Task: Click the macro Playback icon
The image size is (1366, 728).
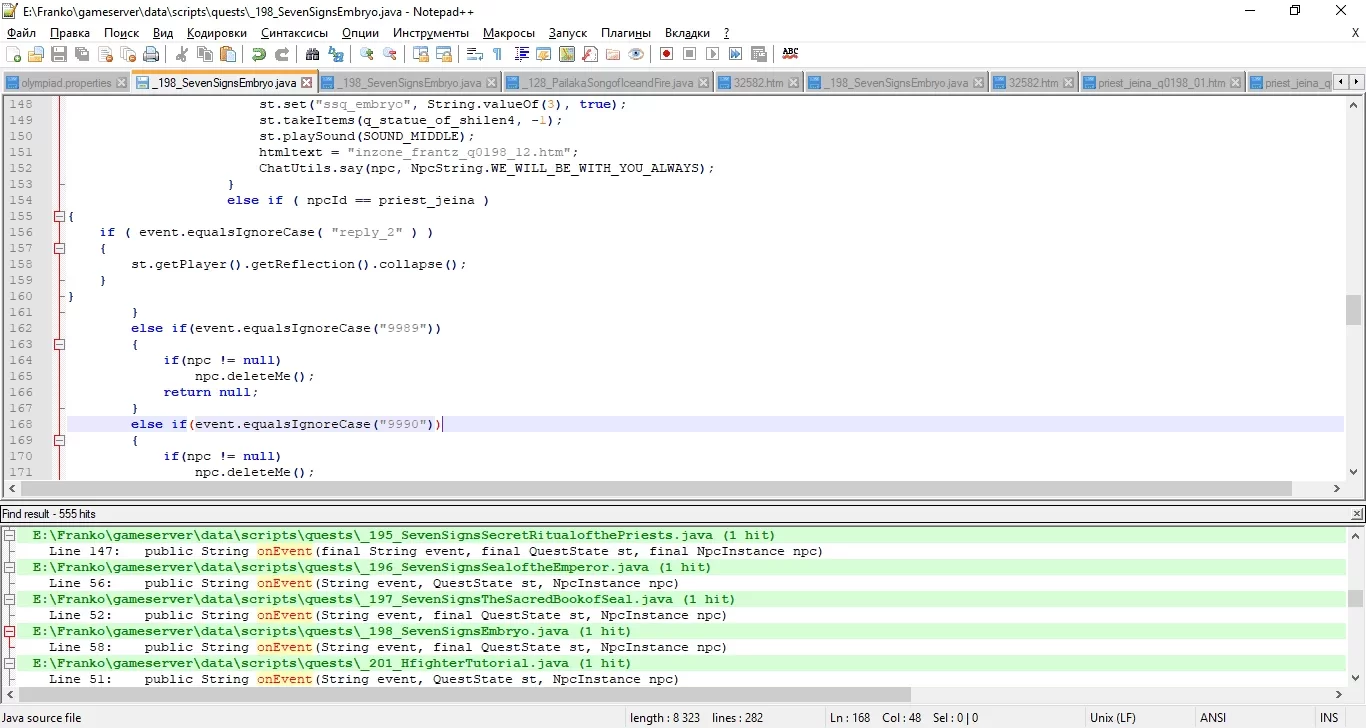Action: tap(713, 54)
